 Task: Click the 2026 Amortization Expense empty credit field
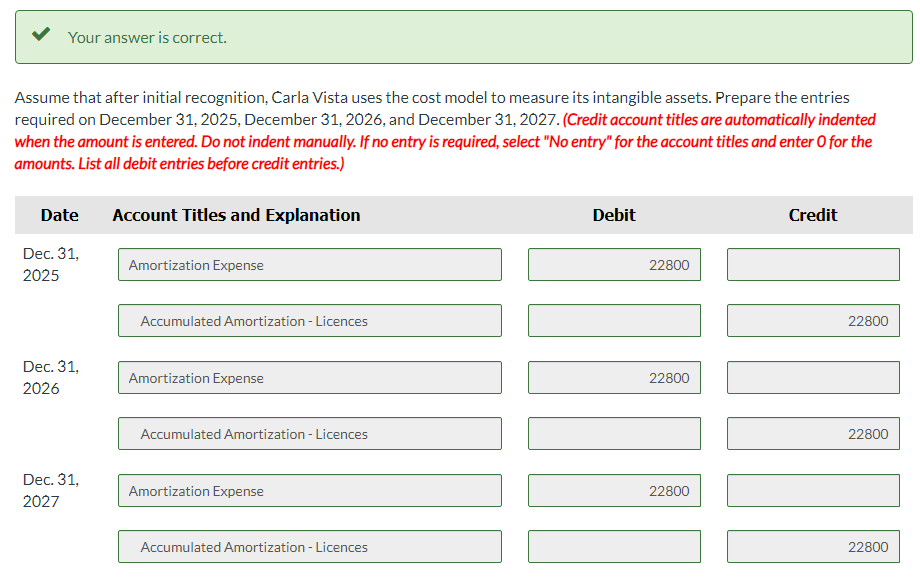click(813, 378)
